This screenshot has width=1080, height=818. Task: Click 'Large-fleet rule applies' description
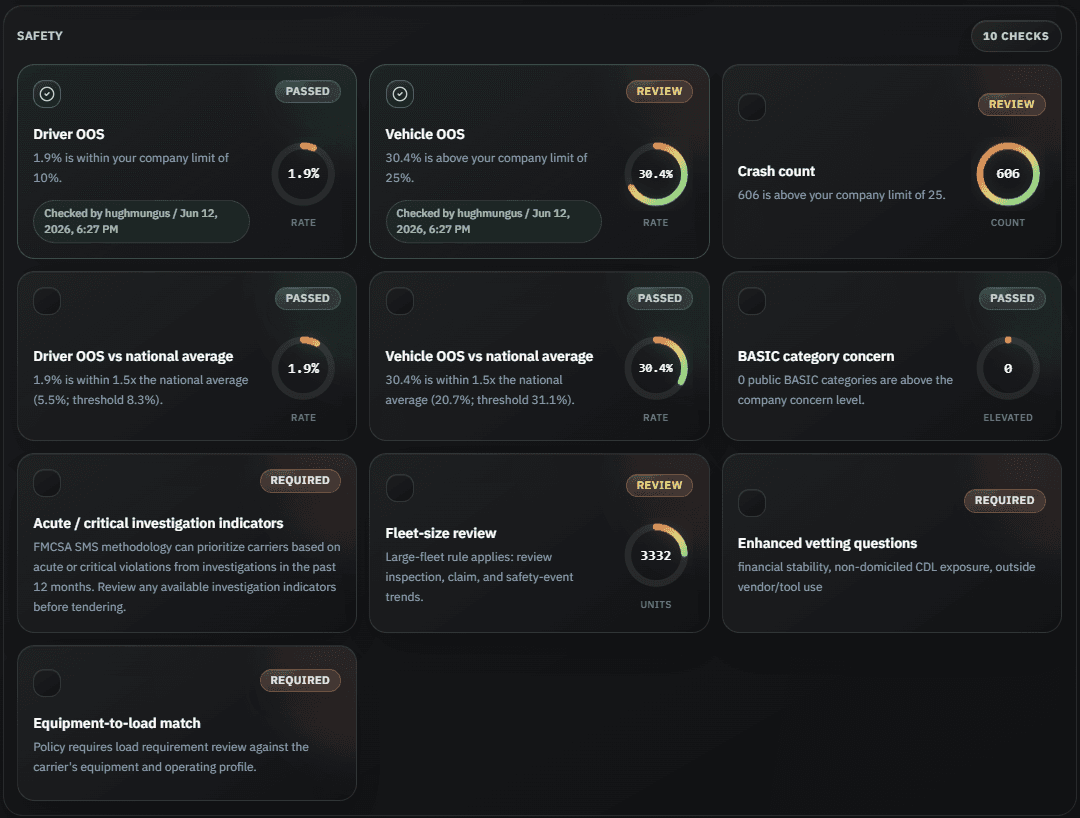click(479, 577)
